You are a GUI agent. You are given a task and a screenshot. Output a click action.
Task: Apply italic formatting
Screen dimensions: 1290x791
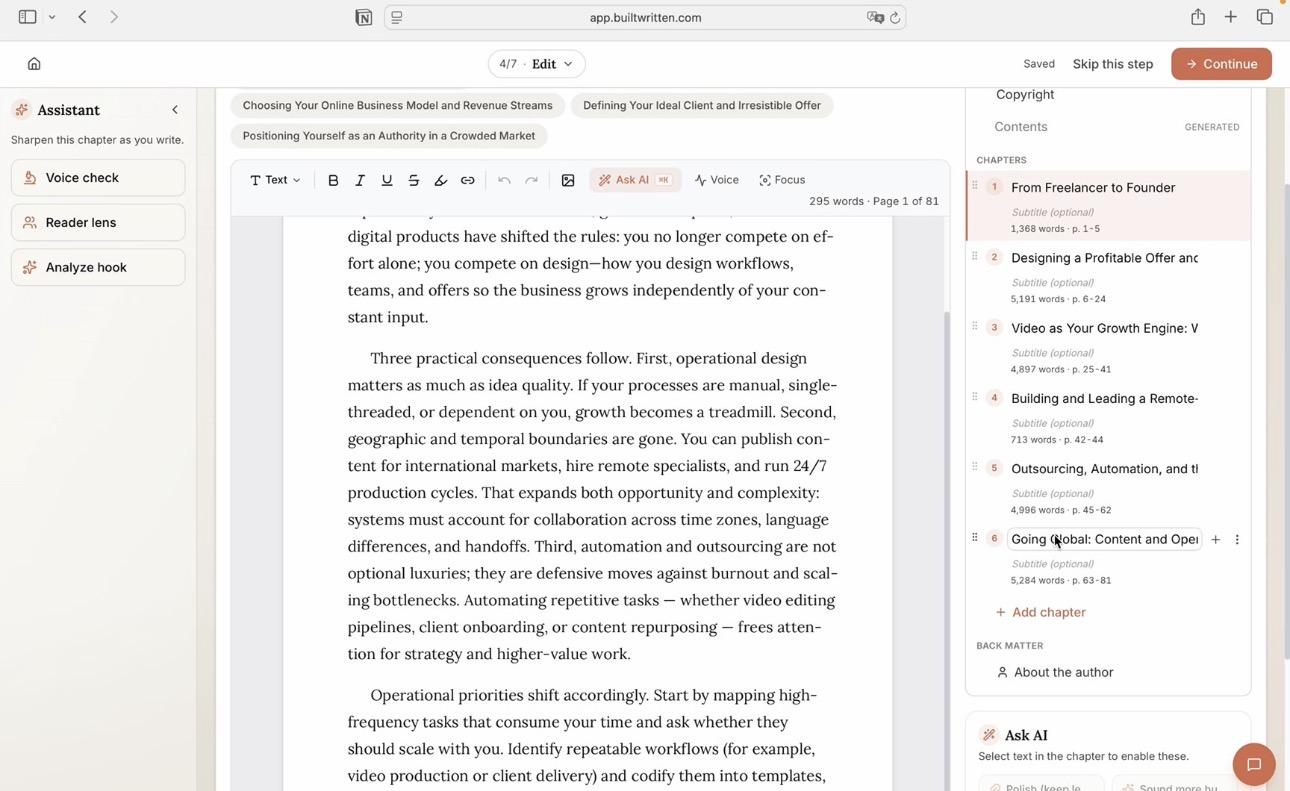pos(360,180)
